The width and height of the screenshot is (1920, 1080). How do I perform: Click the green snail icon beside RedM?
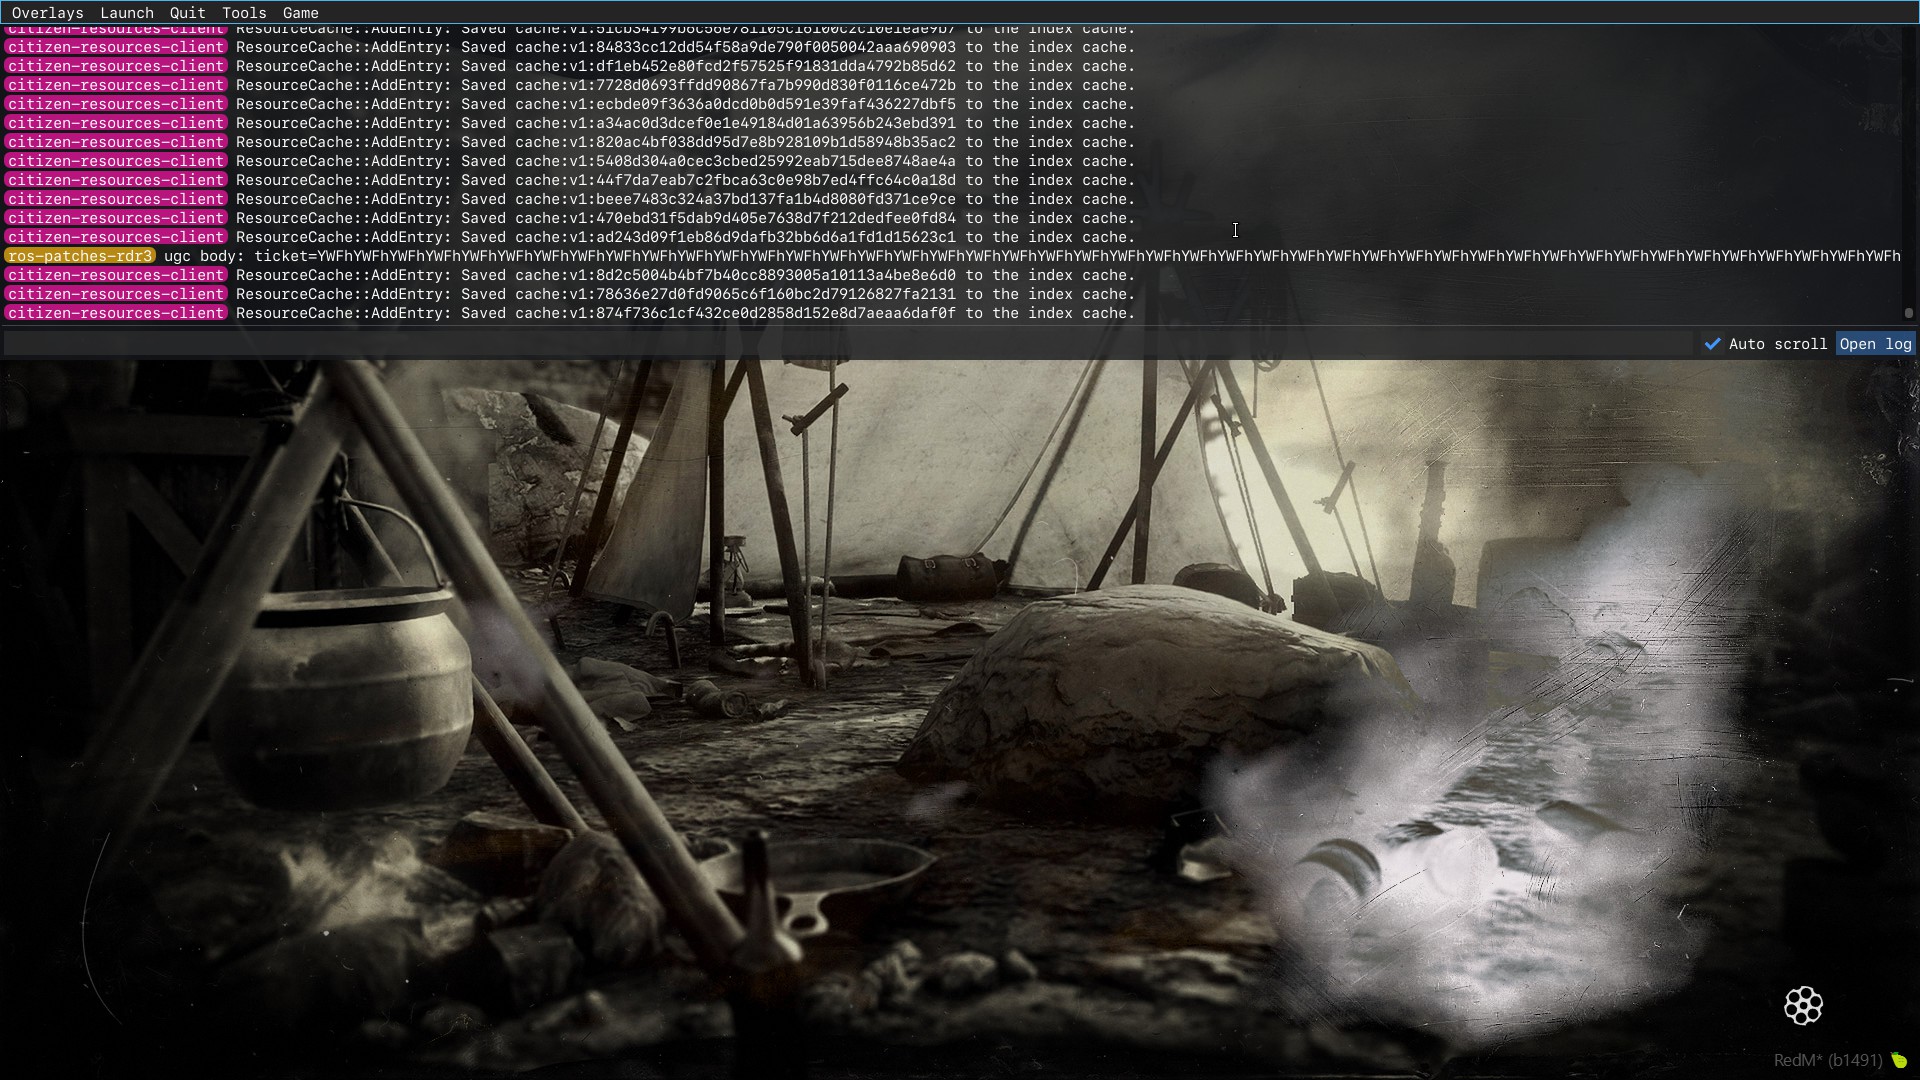pos(1899,1061)
